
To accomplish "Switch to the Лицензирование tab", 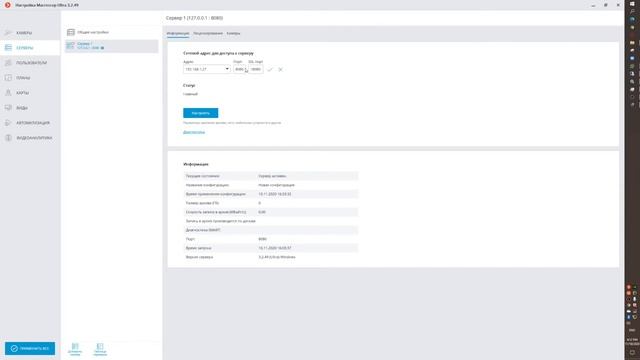I will pos(208,33).
